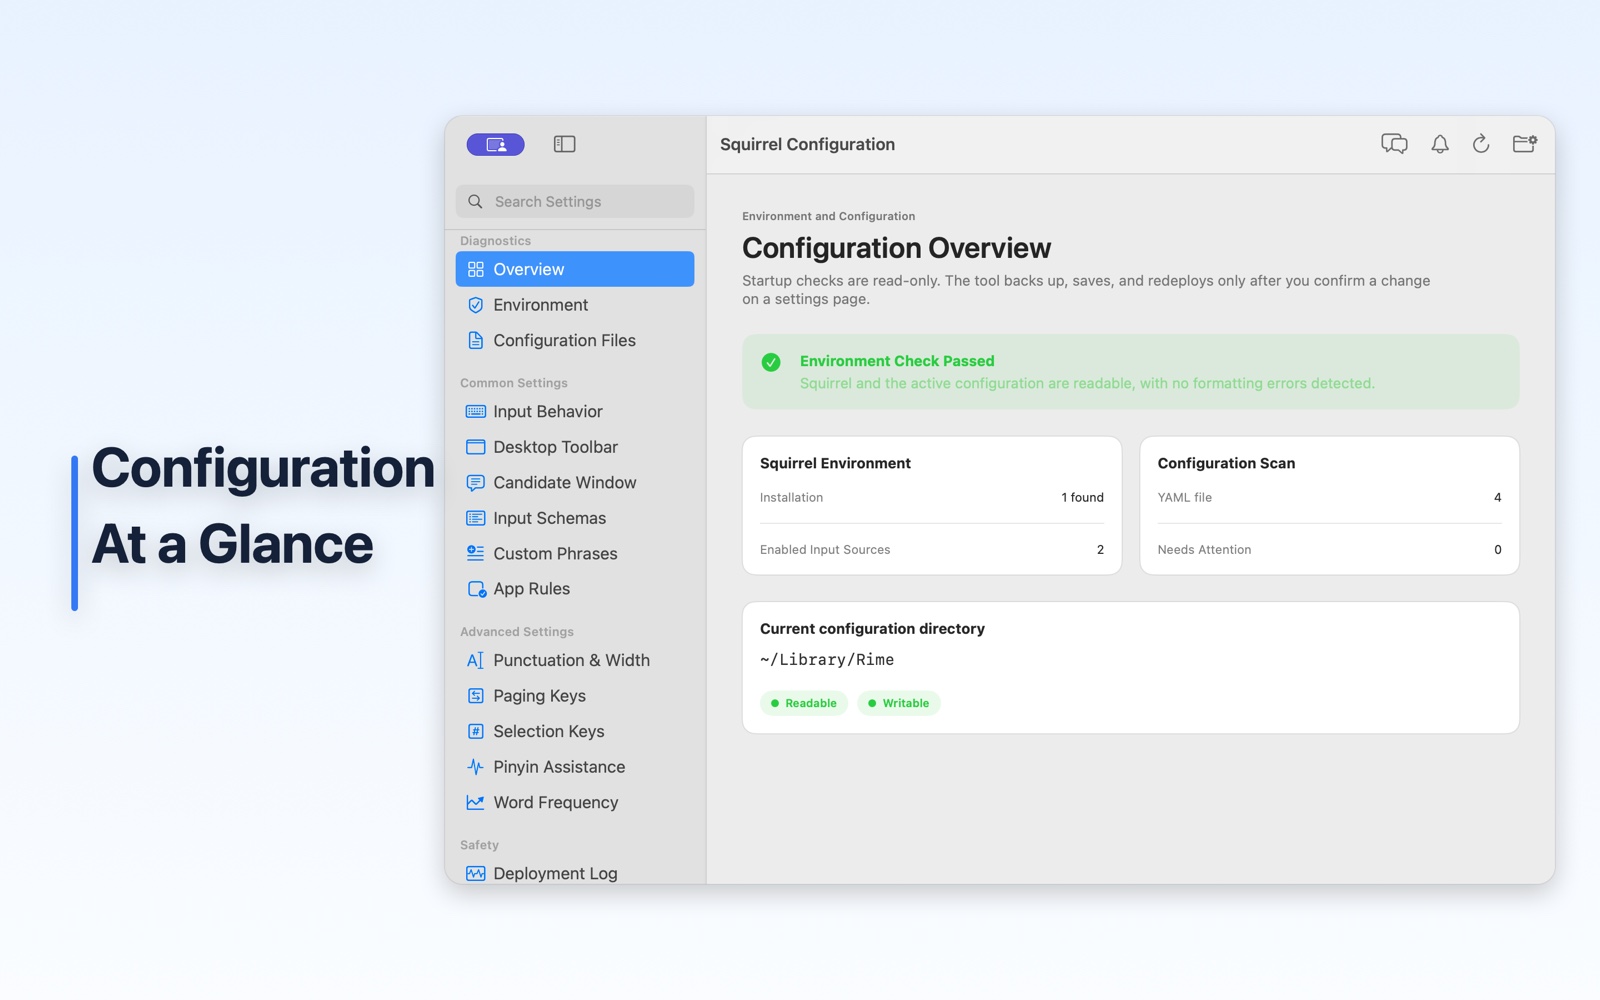Click the Installation row label
Image resolution: width=1600 pixels, height=1000 pixels.
[x=791, y=498]
